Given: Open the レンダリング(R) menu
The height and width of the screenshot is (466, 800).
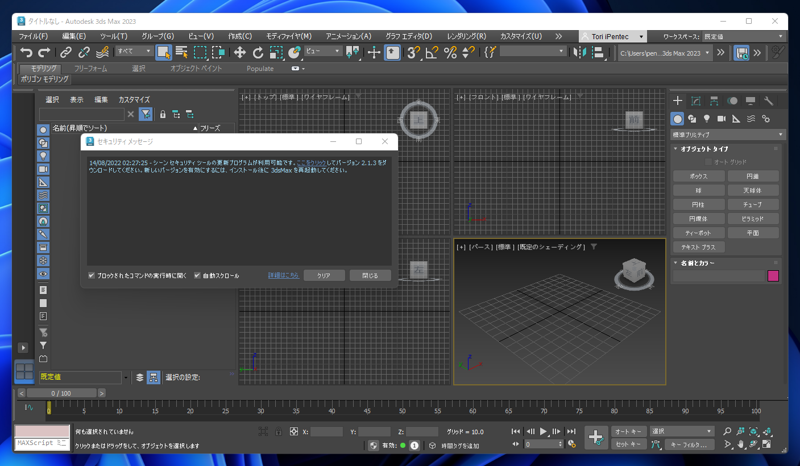Looking at the screenshot, I should tap(466, 36).
